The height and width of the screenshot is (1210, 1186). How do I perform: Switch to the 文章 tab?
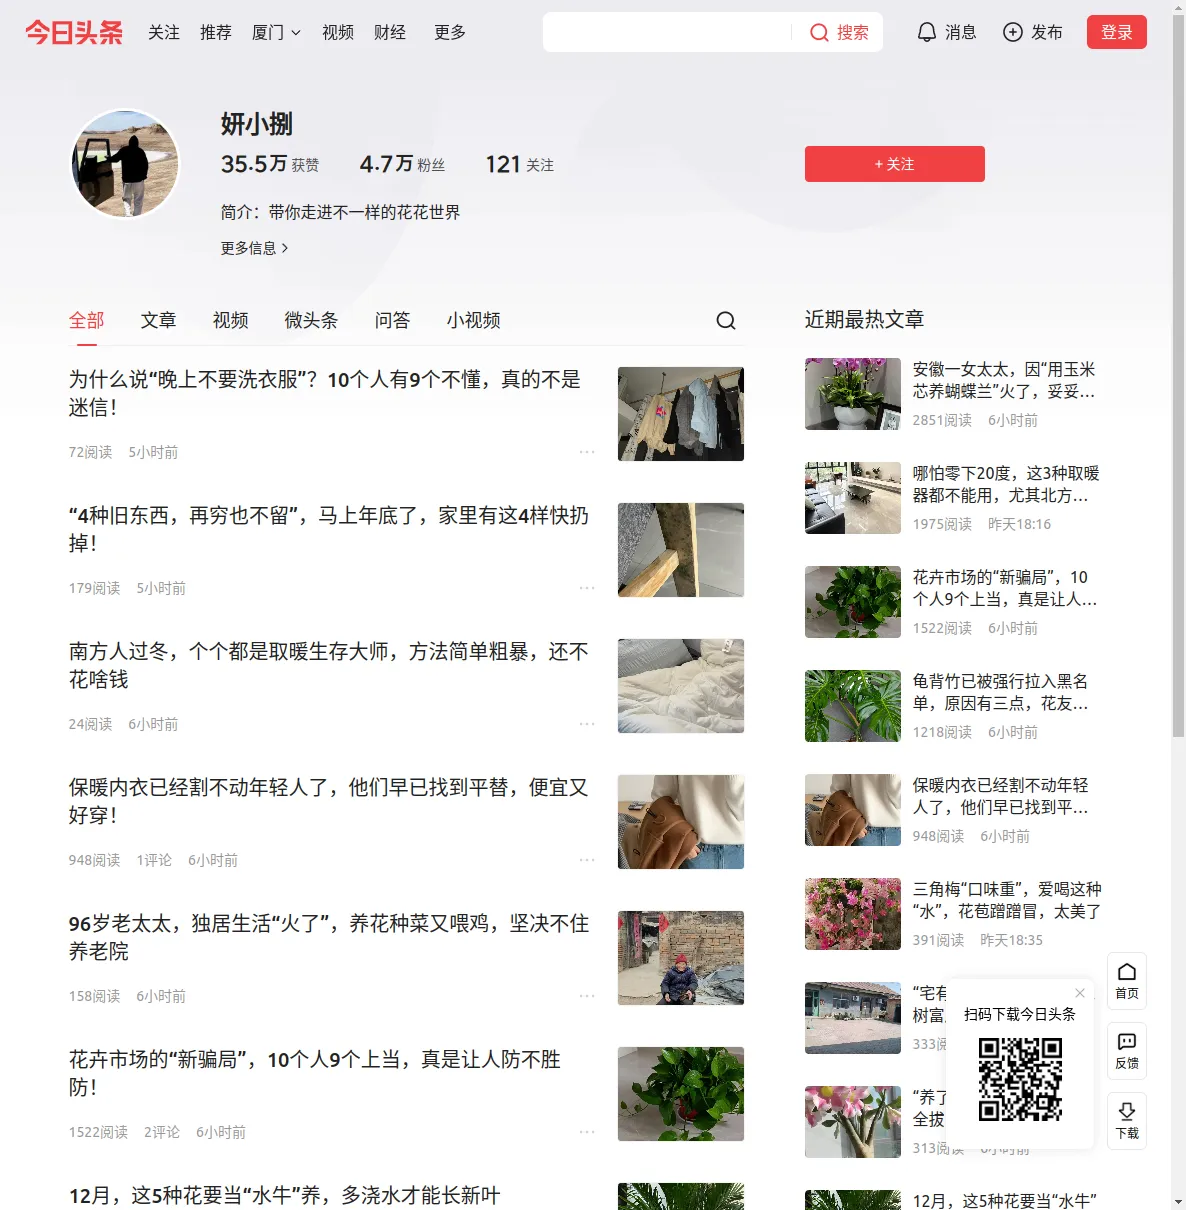point(159,320)
